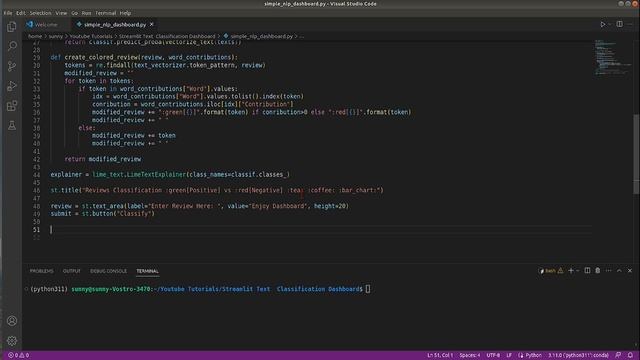Click the 'Youtube Tutorials' breadcrumb segment
The image size is (640, 360).
point(91,36)
